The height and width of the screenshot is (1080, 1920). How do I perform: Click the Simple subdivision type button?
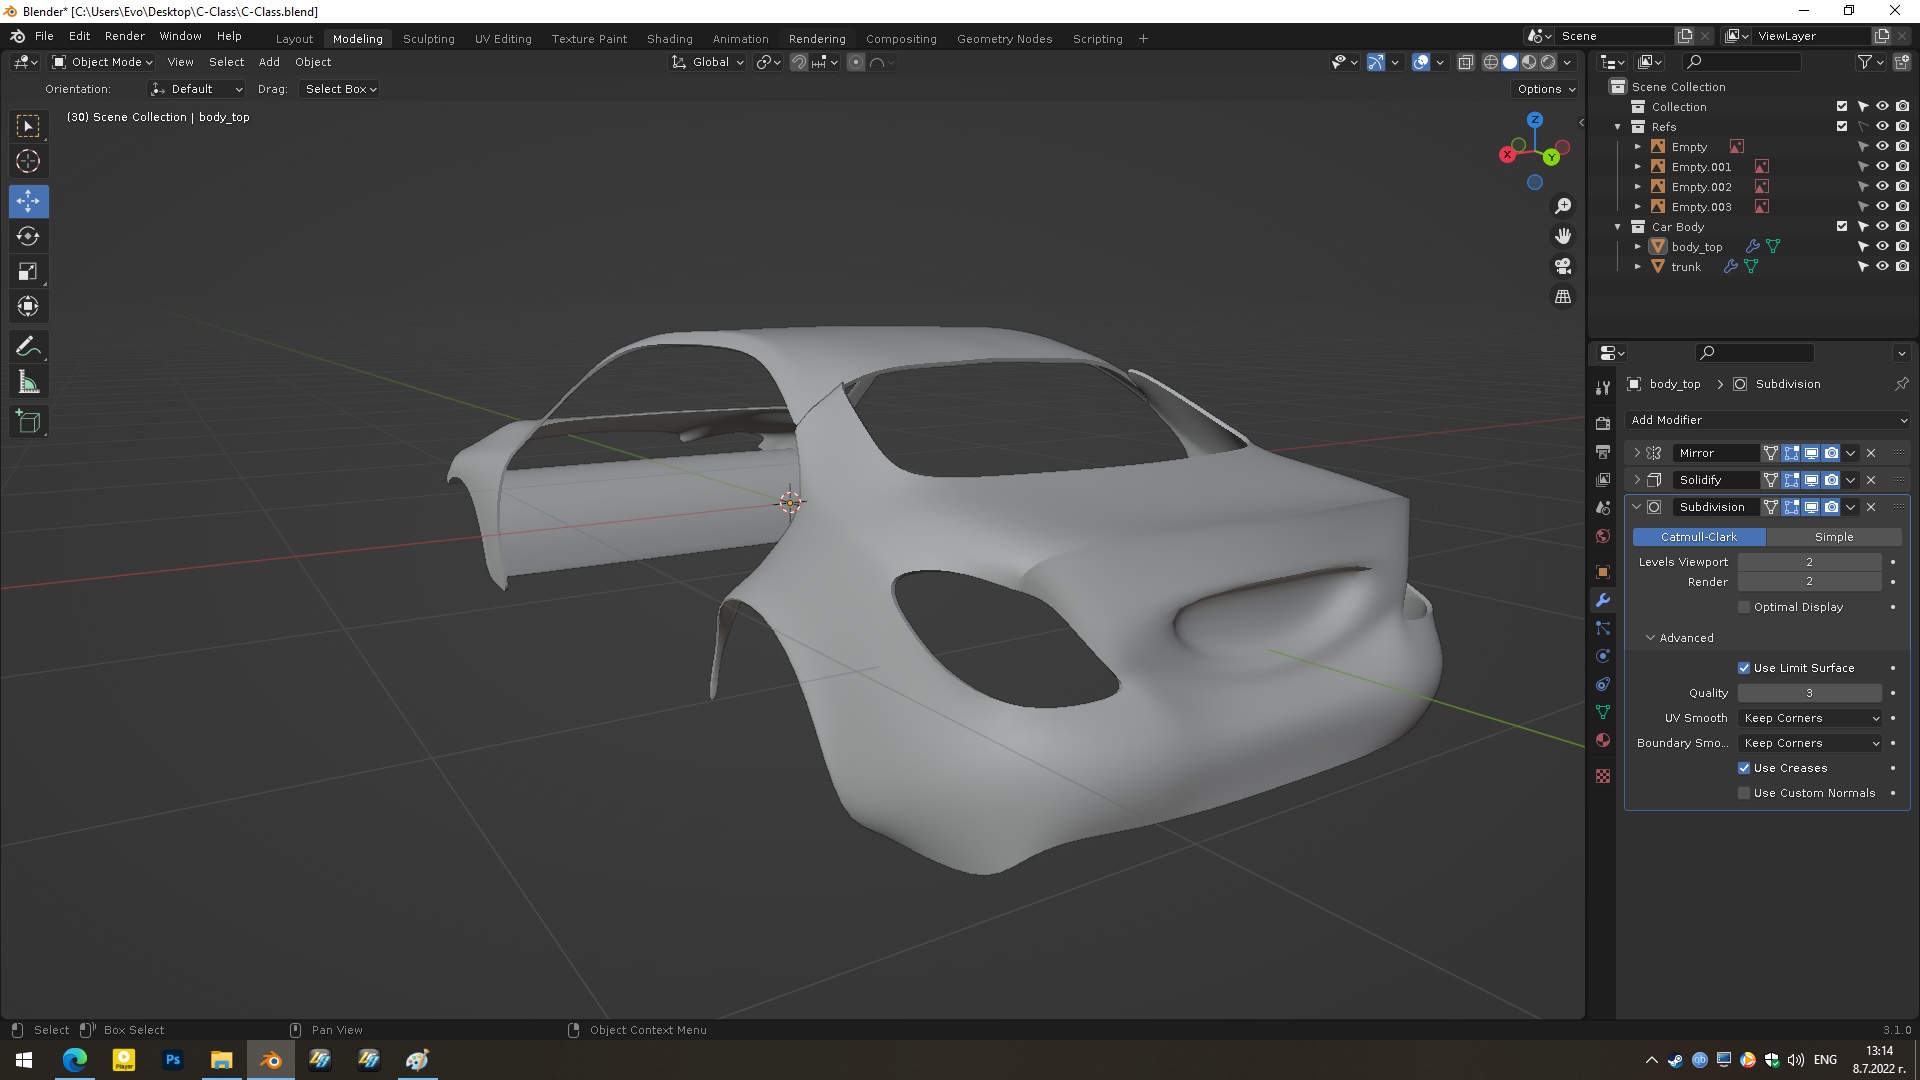coord(1833,537)
